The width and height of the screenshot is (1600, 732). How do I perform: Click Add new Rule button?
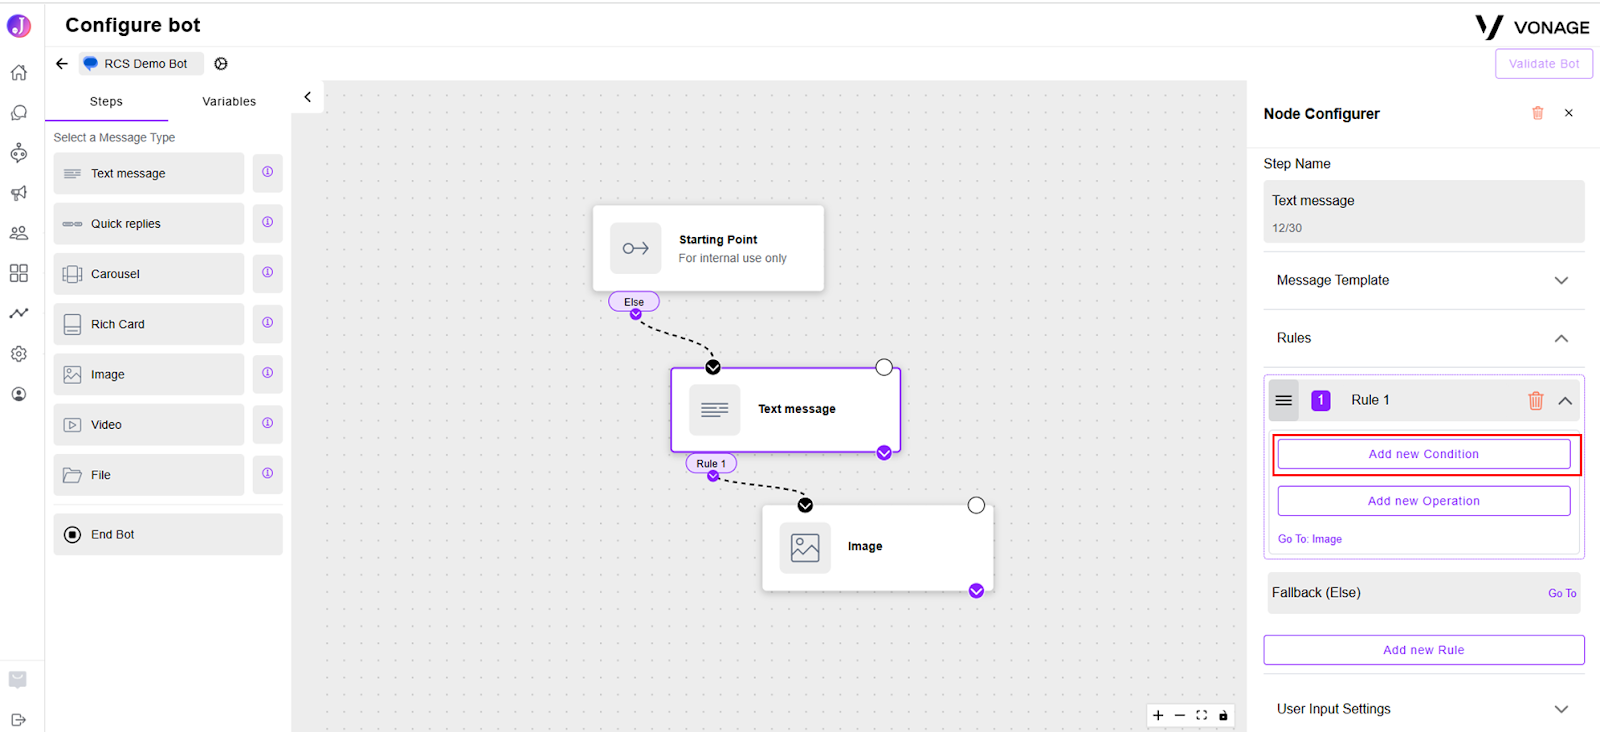pyautogui.click(x=1424, y=650)
